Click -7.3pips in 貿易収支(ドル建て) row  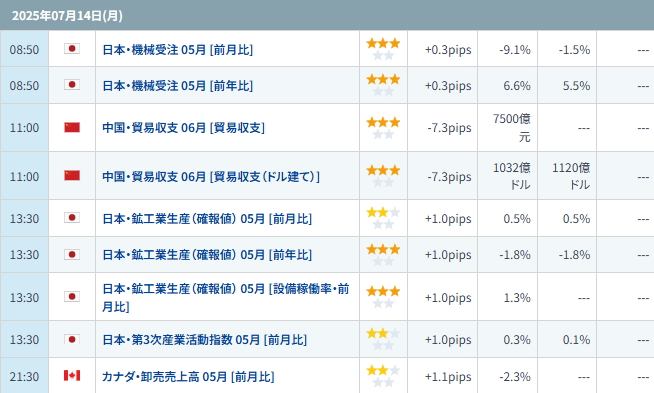[449, 176]
